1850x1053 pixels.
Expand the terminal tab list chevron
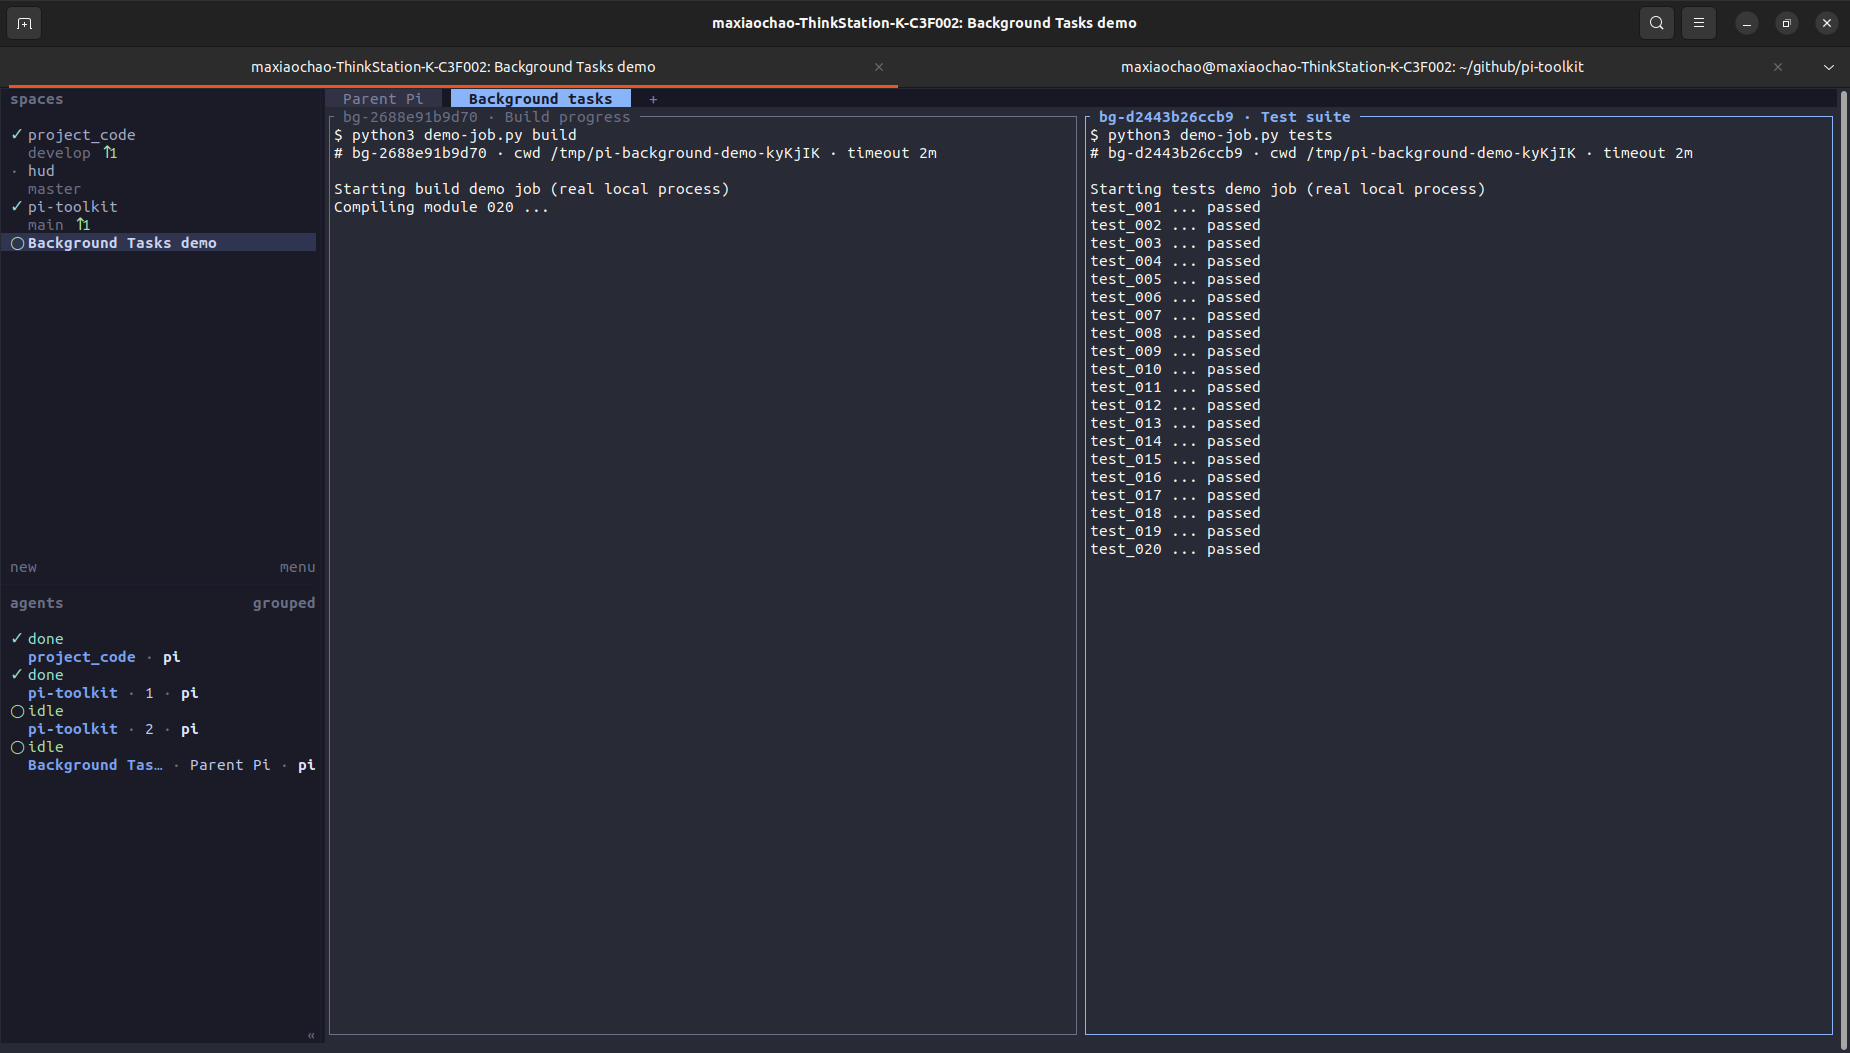[1829, 67]
